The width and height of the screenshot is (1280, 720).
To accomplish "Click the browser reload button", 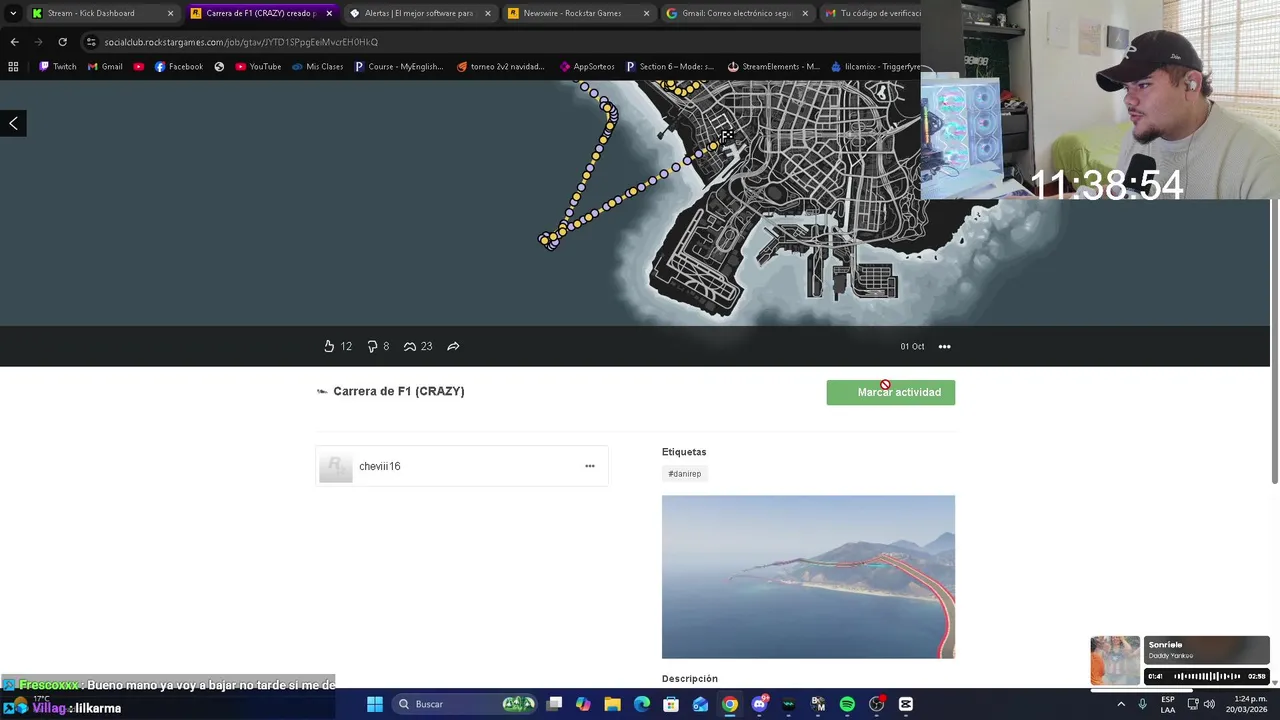I will (x=62, y=42).
